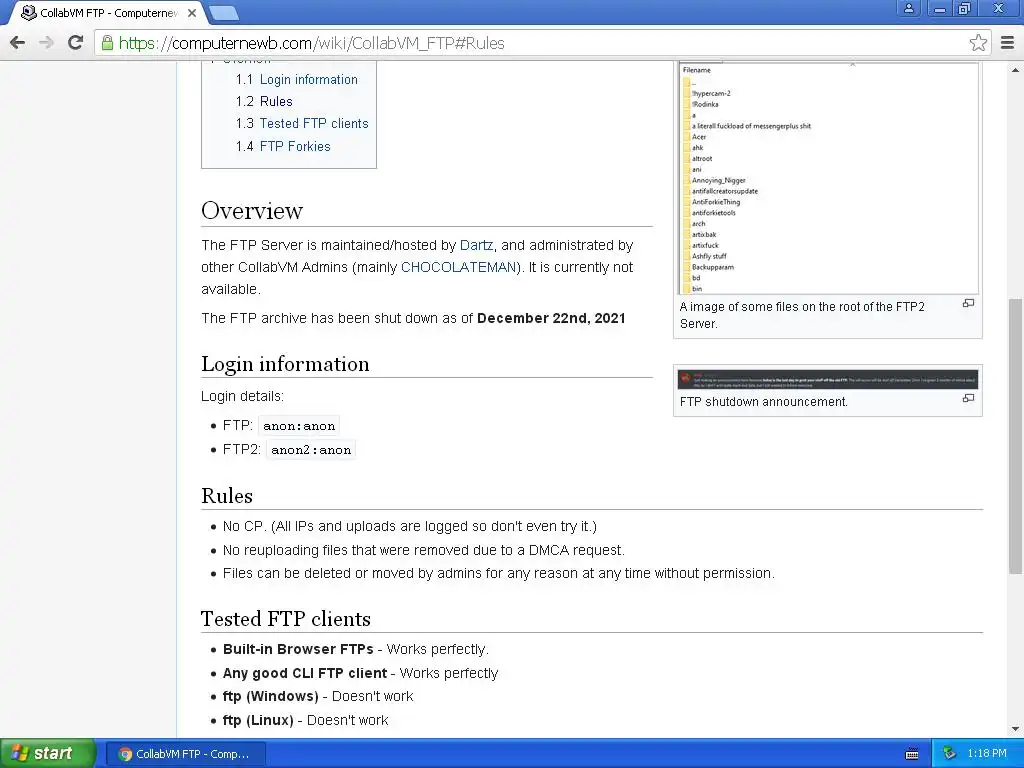Click the browser forward arrow

click(x=46, y=43)
